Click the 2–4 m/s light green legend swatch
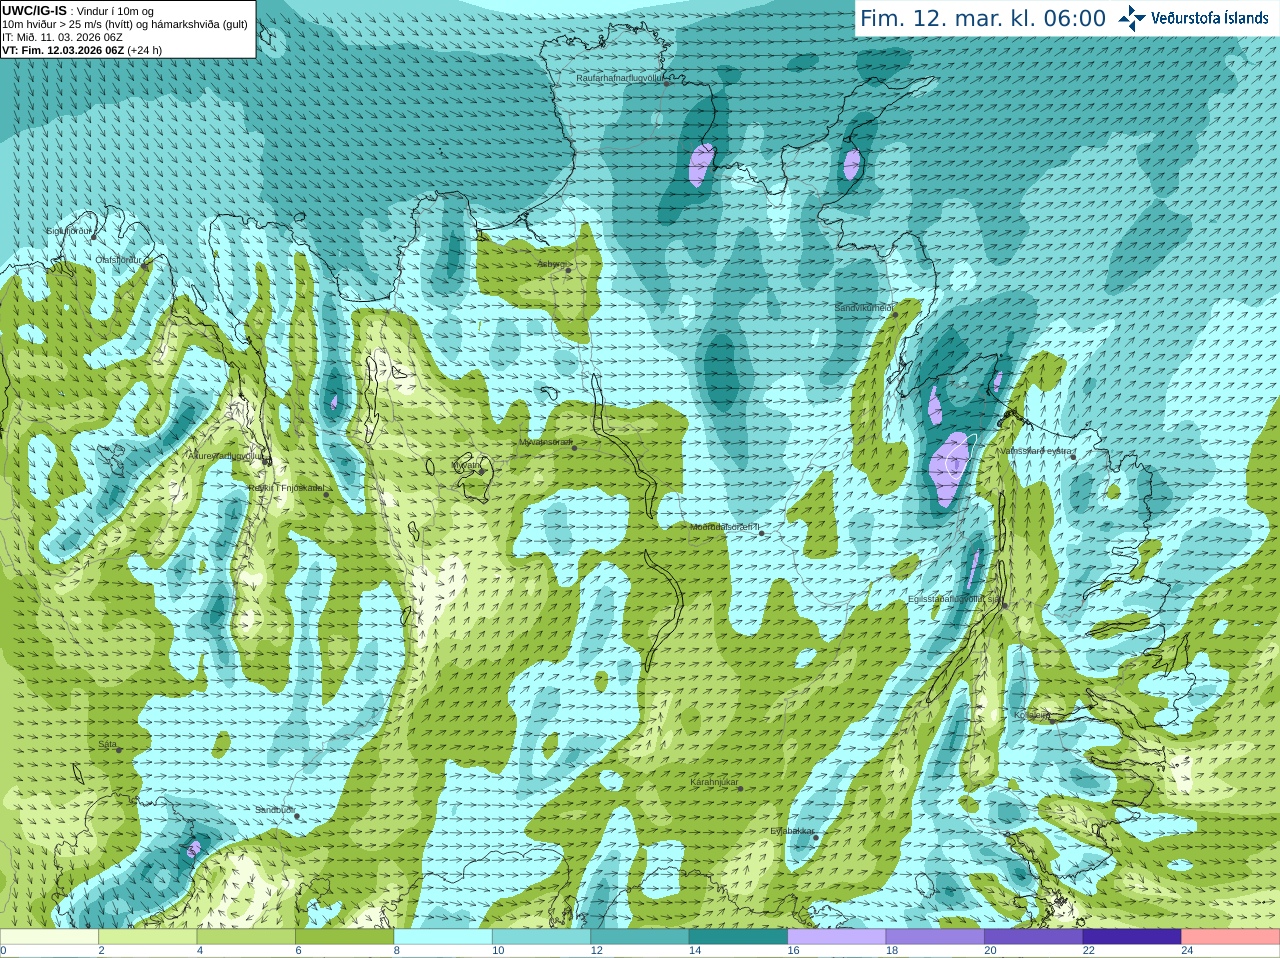 pyautogui.click(x=147, y=936)
